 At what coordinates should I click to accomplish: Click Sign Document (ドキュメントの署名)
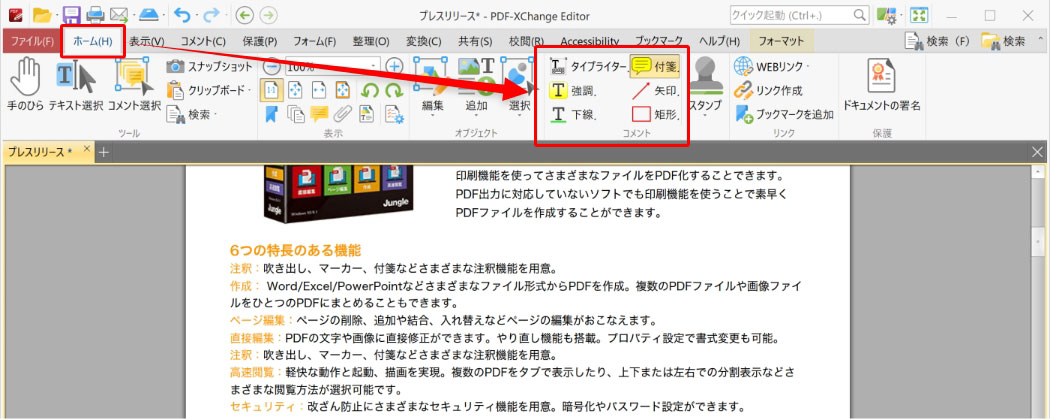[882, 84]
